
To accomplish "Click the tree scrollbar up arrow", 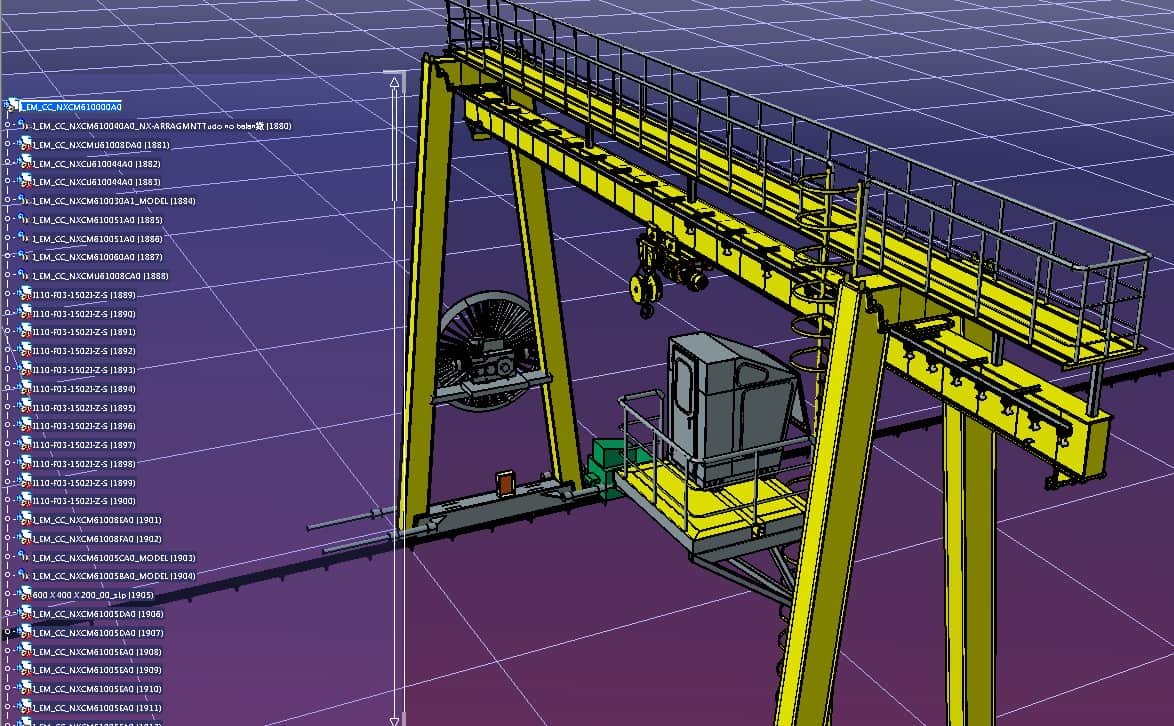I will 395,82.
